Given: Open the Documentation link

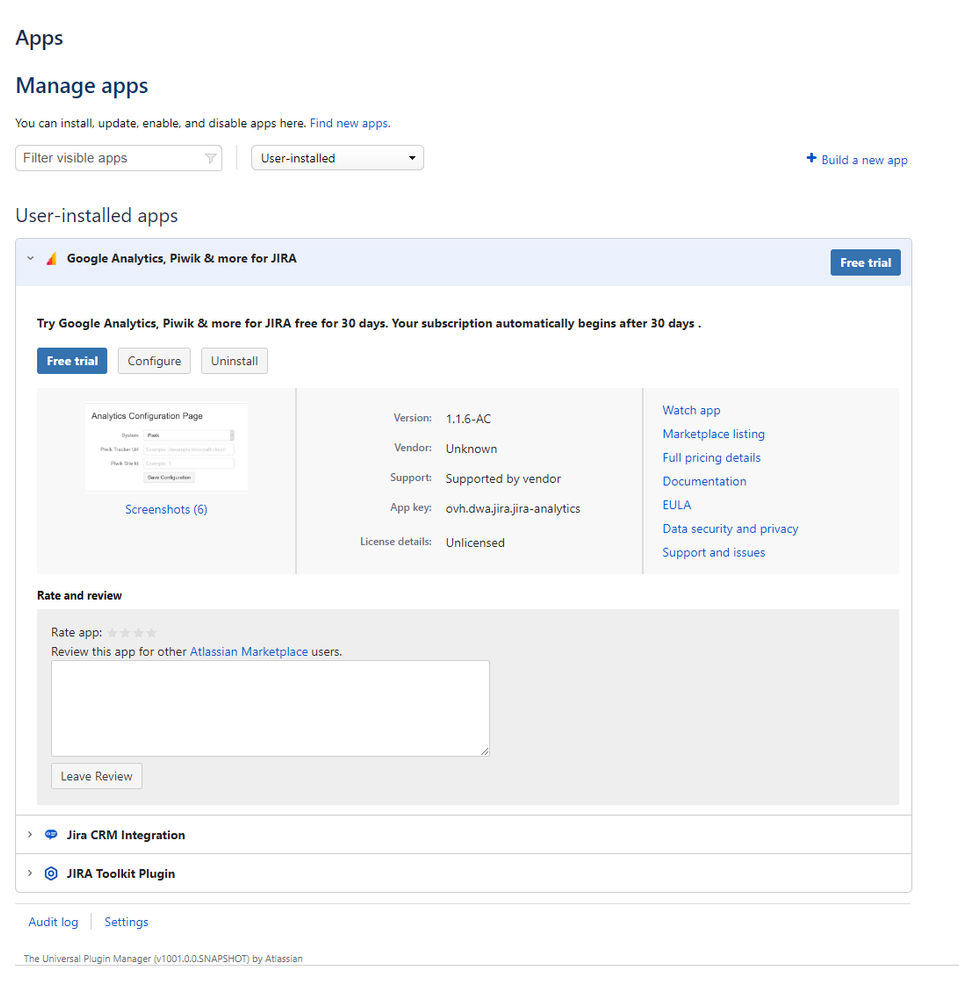Looking at the screenshot, I should (704, 481).
